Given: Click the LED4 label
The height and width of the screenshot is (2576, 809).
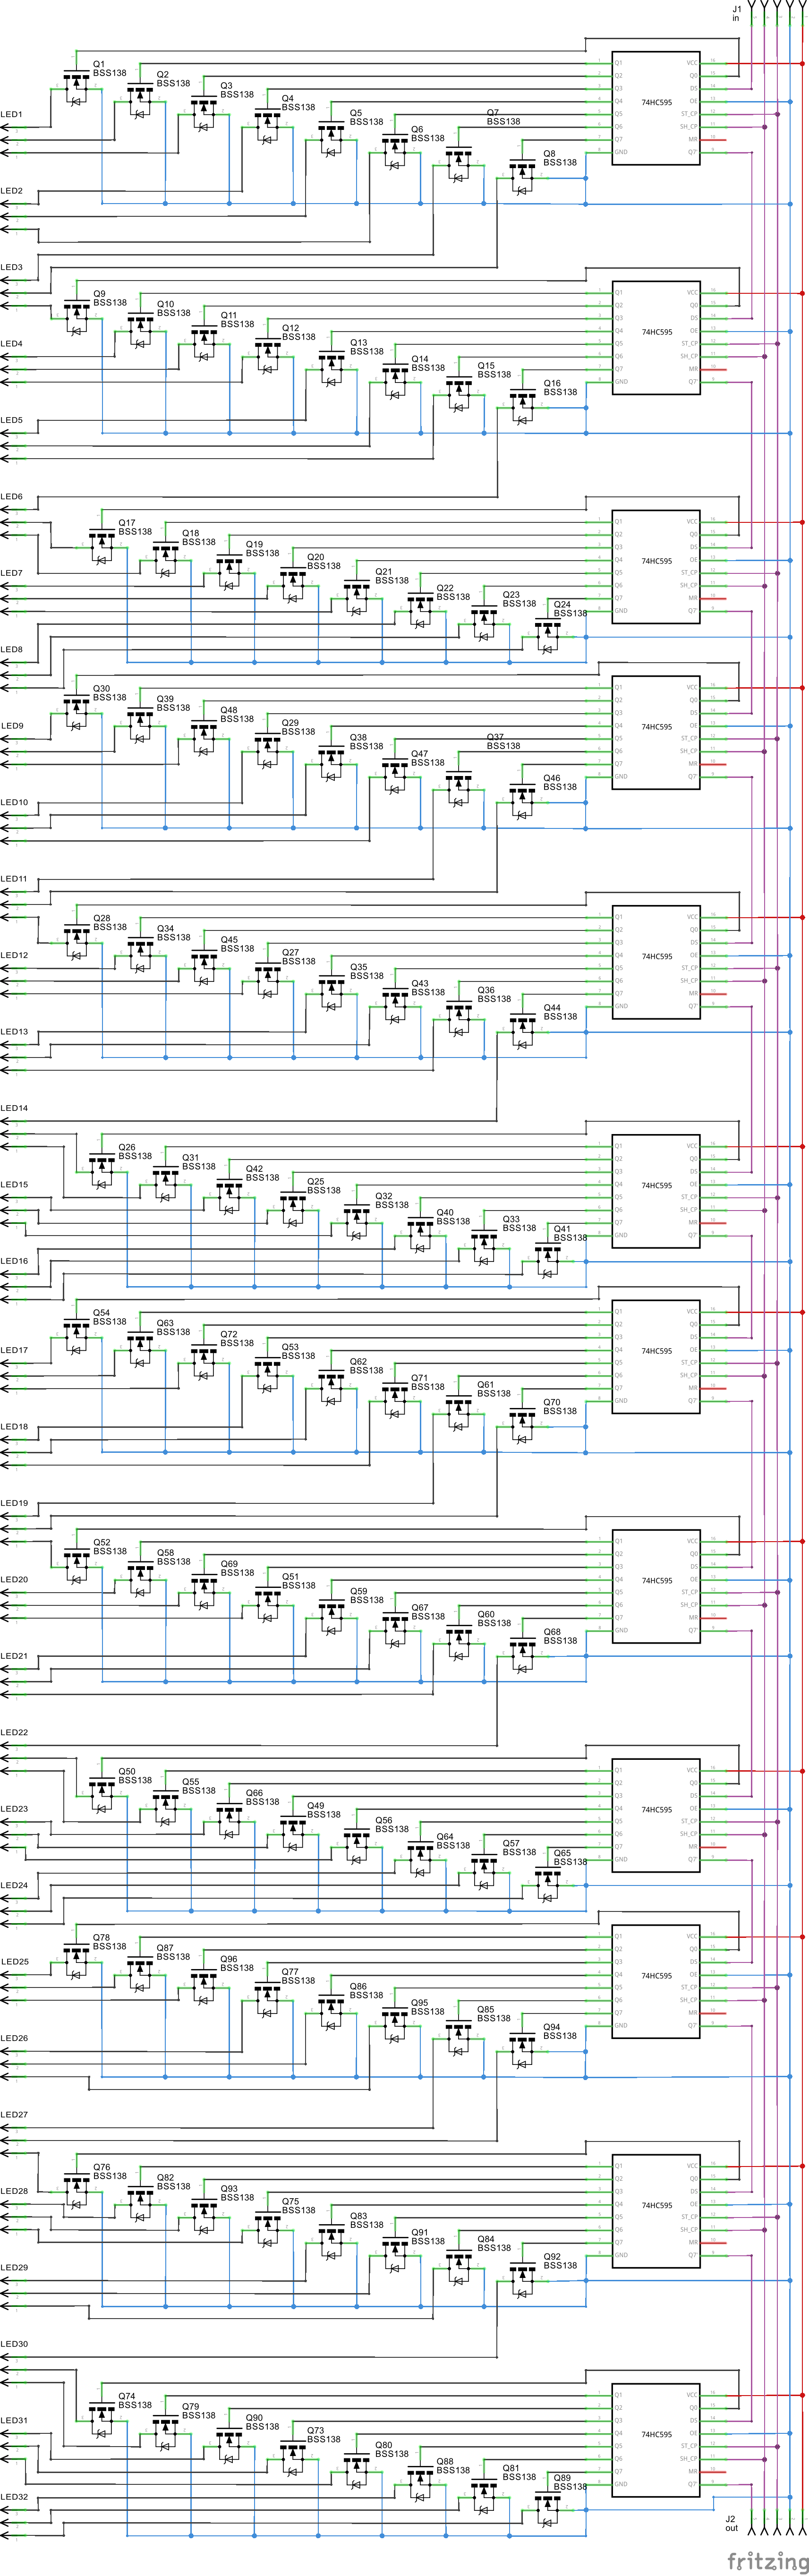Looking at the screenshot, I should (x=12, y=344).
